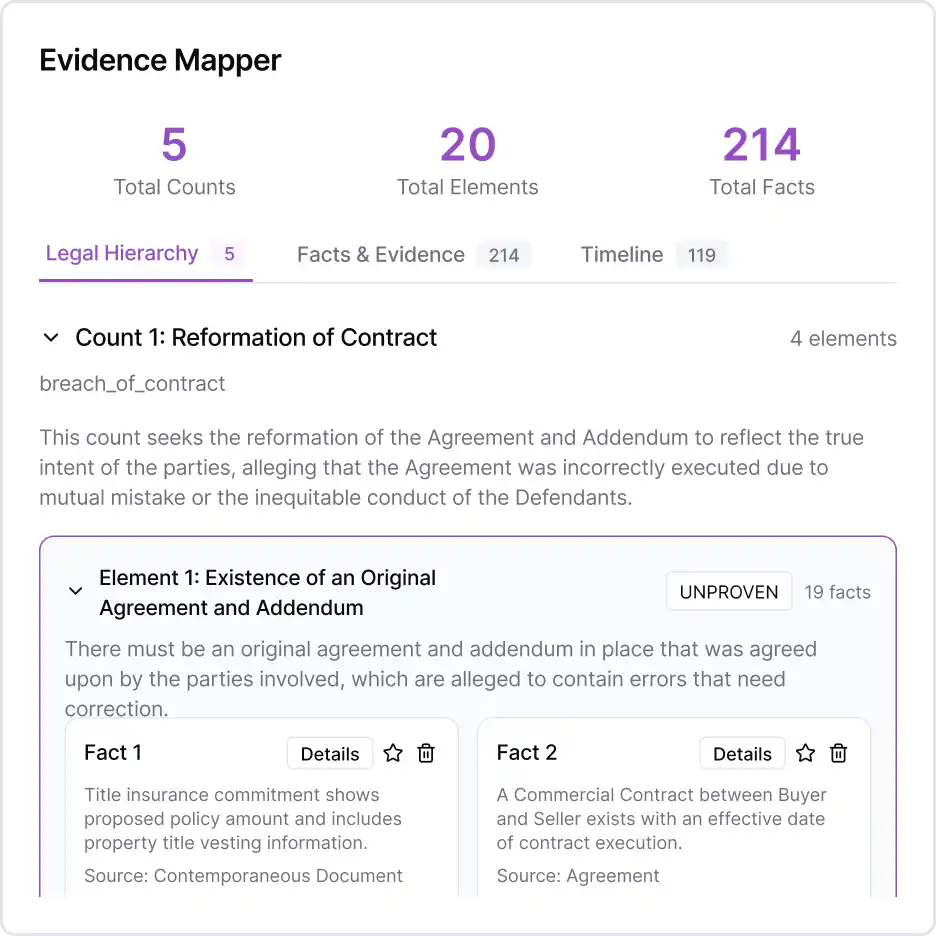Delete Fact 1 with trash icon
This screenshot has width=936, height=936.
(x=426, y=754)
